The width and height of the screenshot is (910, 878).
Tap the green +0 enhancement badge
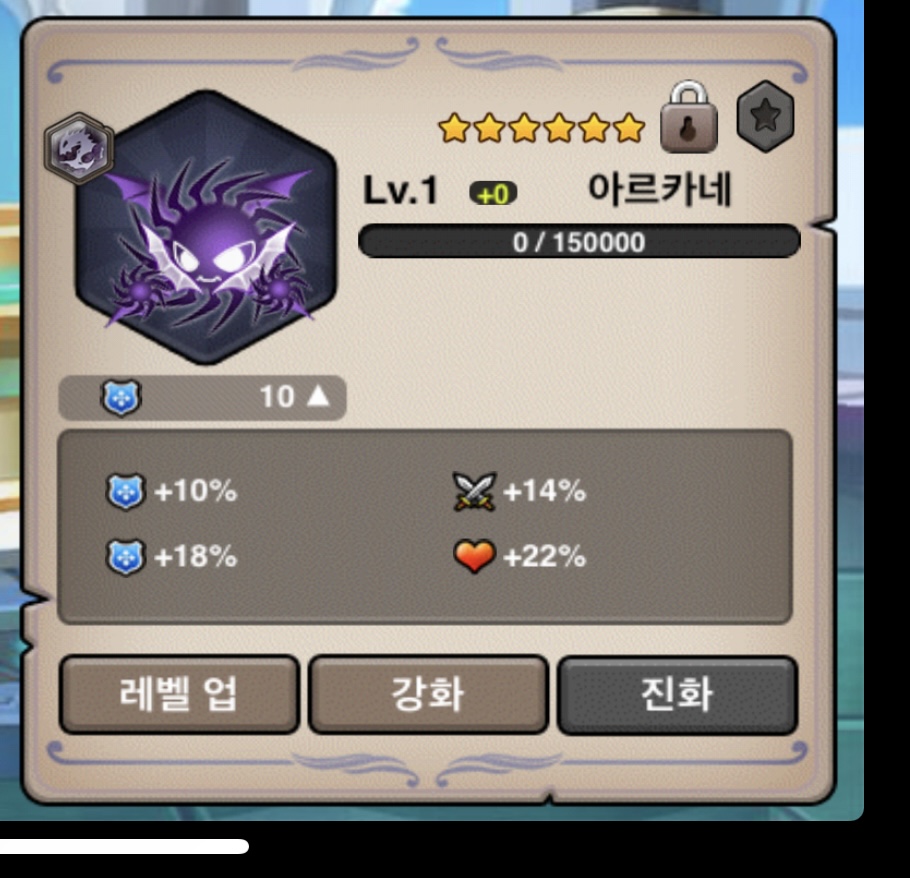coord(493,194)
